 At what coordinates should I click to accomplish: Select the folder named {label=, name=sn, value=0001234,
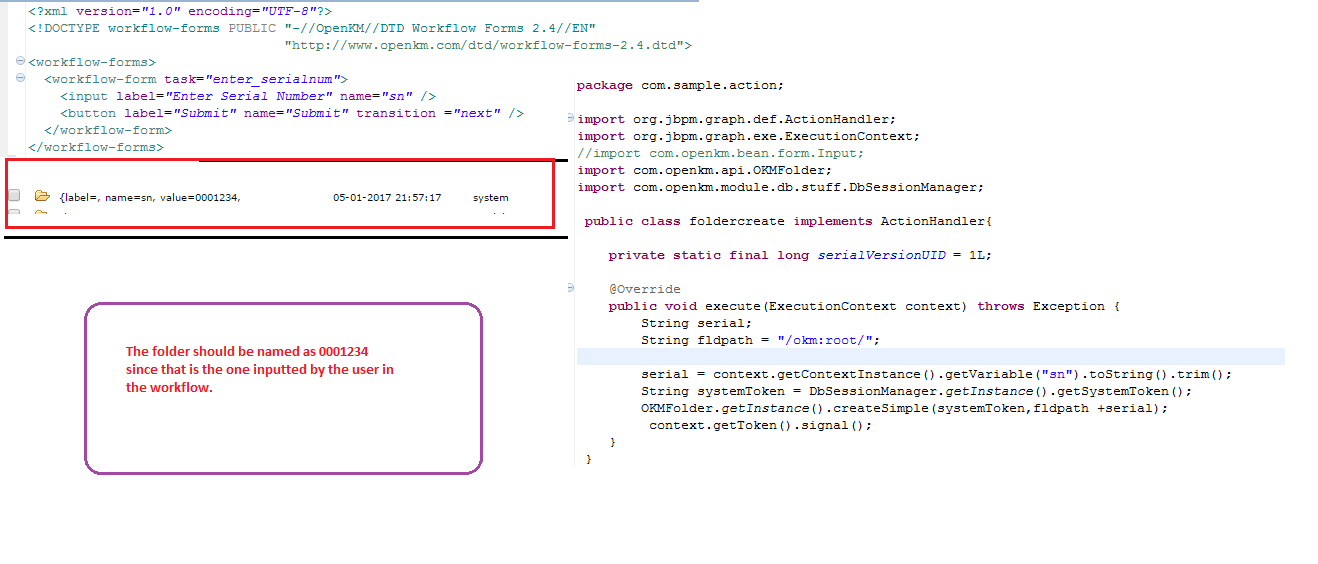click(150, 198)
